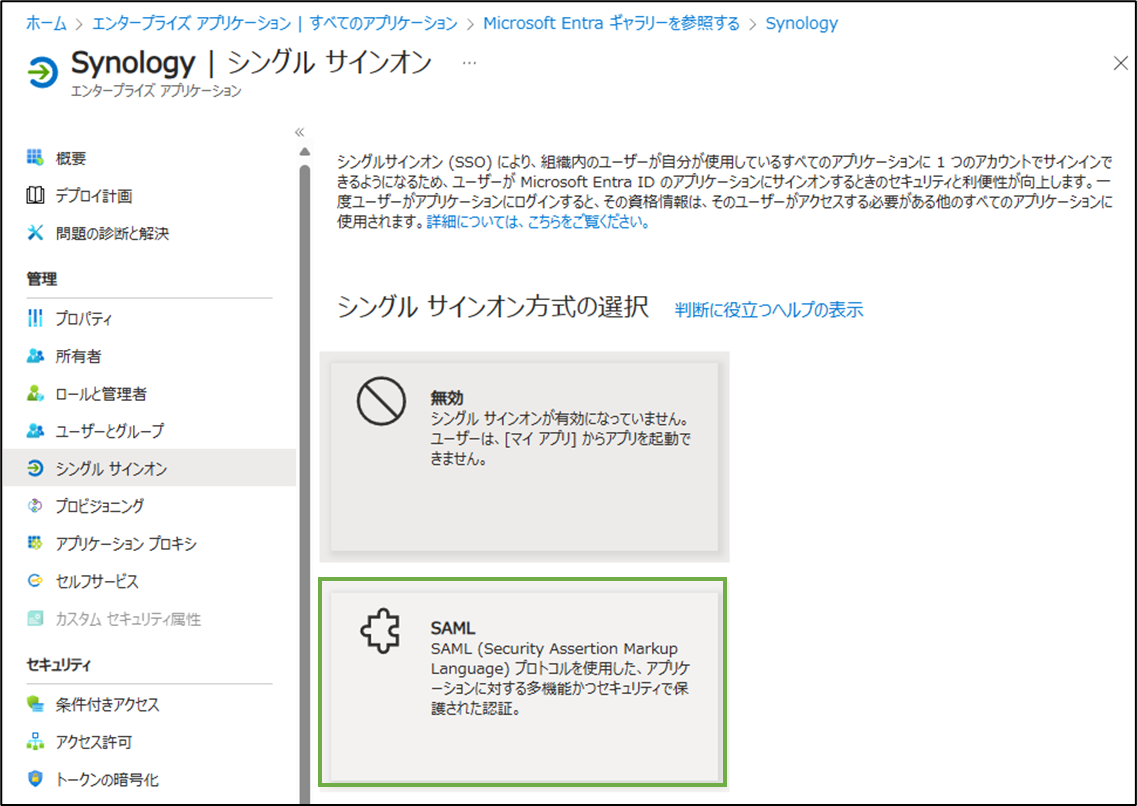Select シングル サインオン menu item
The height and width of the screenshot is (806, 1137).
coord(149,468)
